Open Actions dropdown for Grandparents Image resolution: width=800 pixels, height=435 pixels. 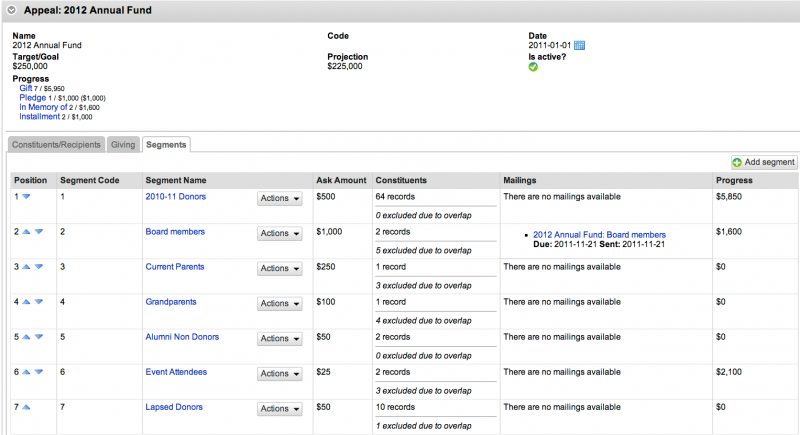(280, 304)
